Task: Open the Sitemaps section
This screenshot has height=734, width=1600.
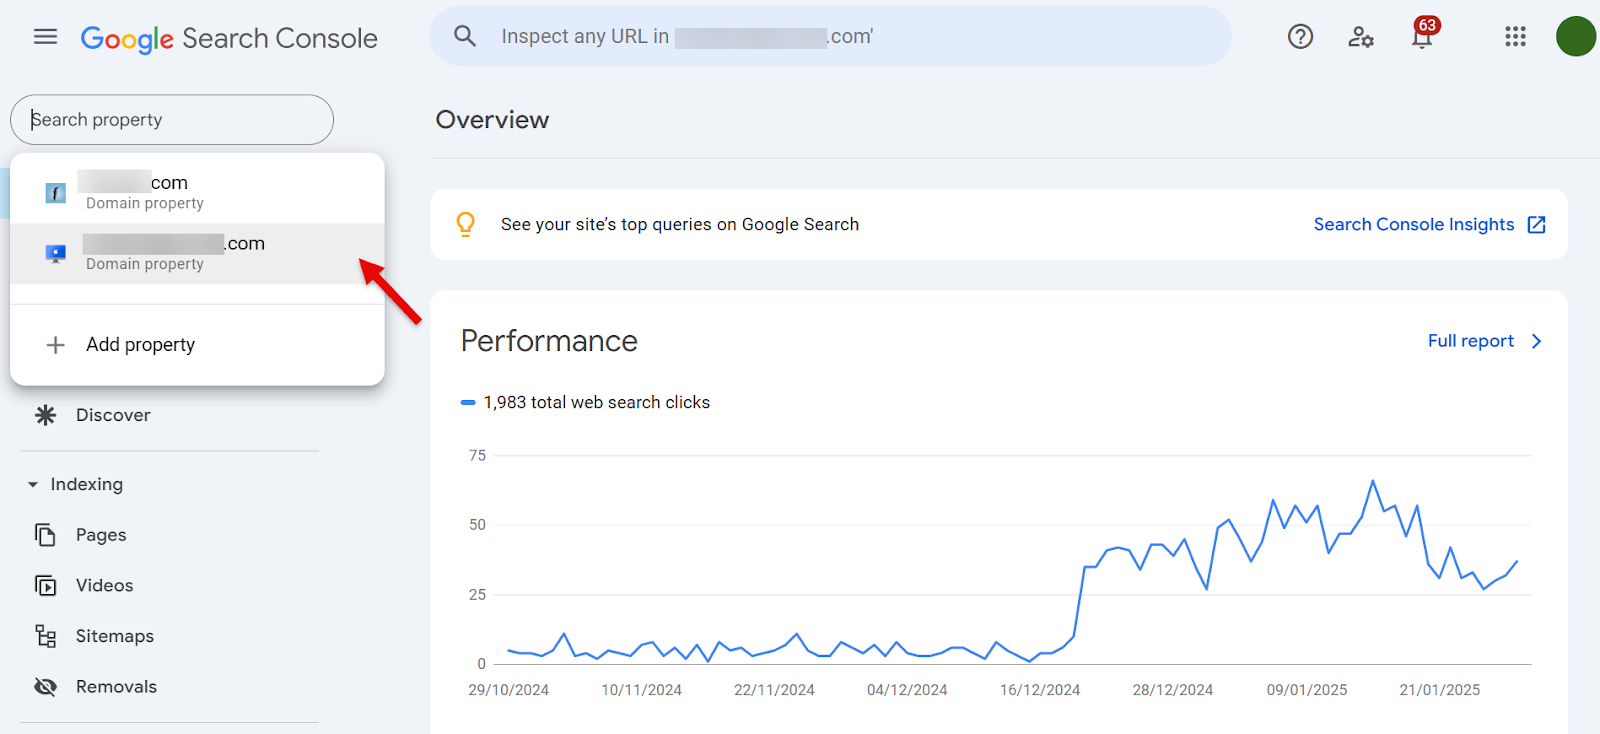Action: pyautogui.click(x=115, y=636)
